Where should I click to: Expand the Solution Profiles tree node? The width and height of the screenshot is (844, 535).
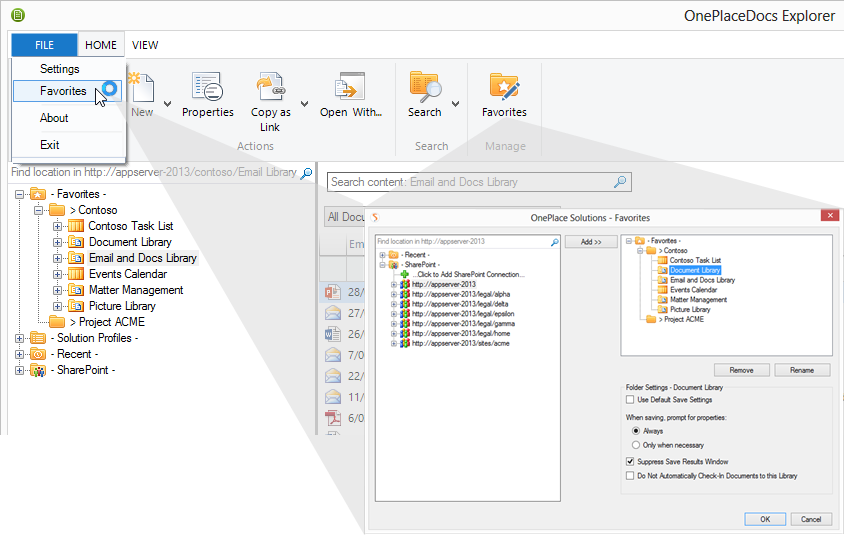point(21,338)
